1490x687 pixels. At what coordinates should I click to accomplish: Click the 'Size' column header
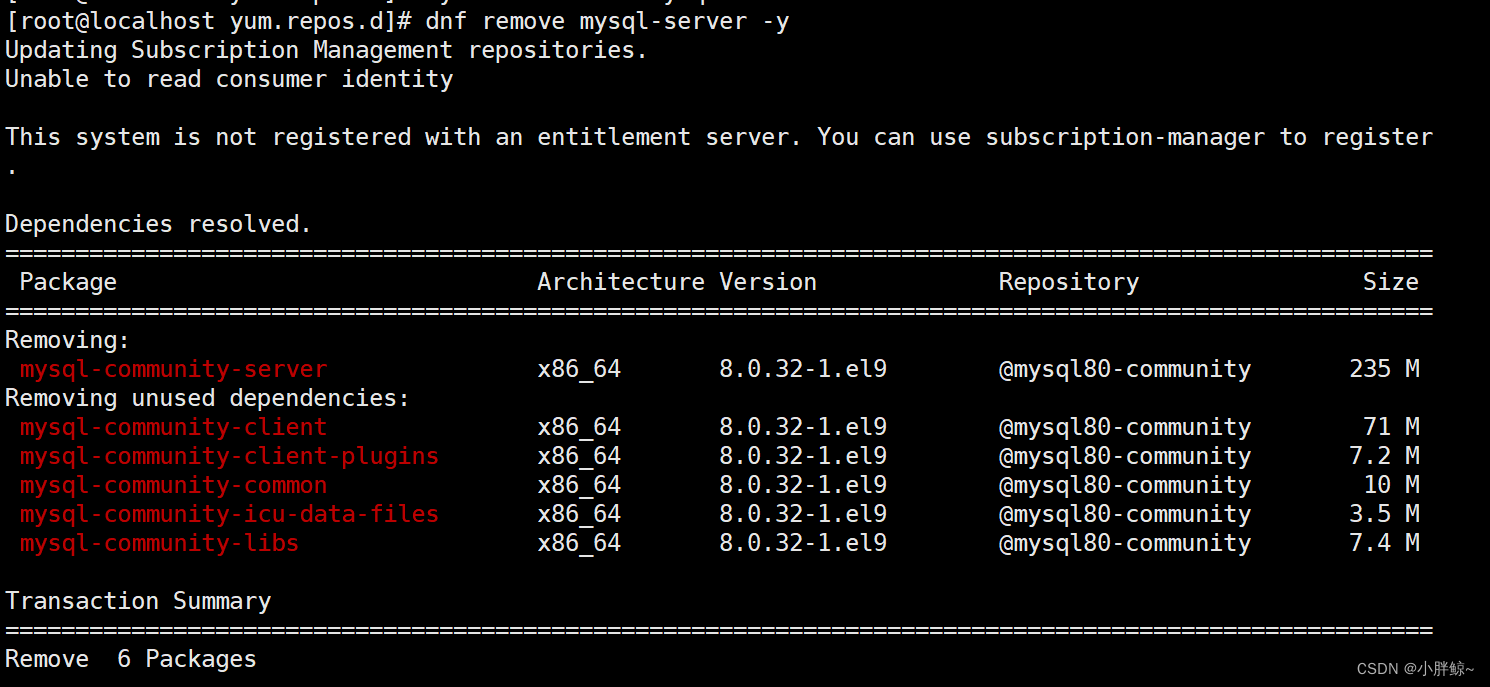tap(1391, 282)
